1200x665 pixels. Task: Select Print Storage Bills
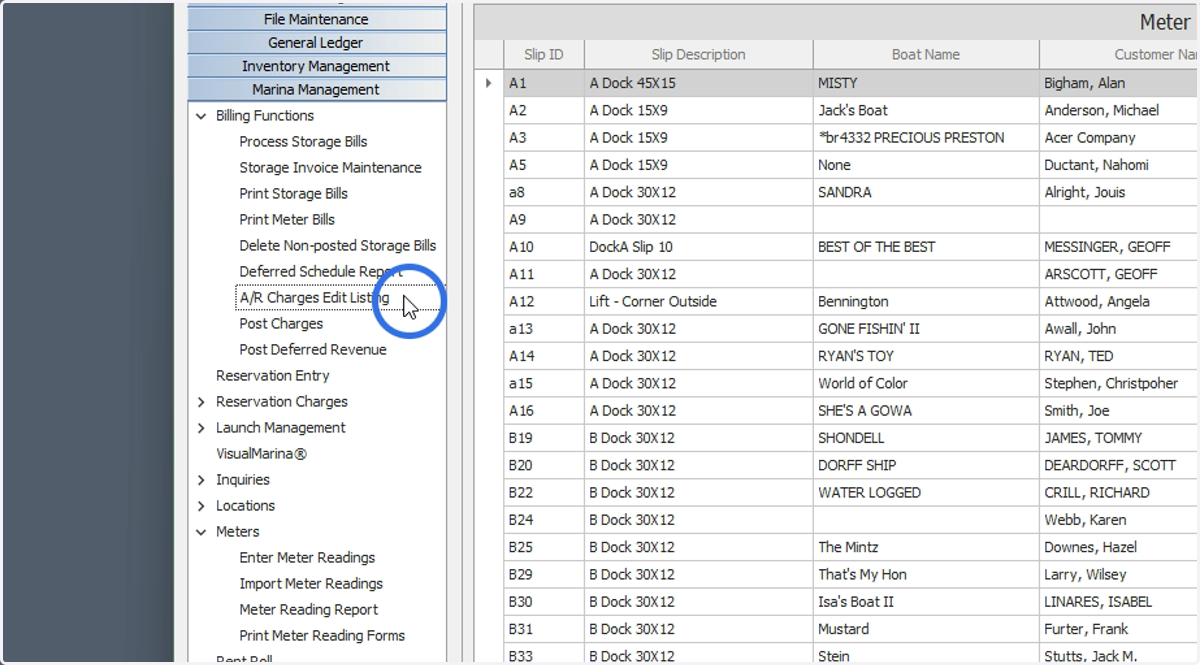coord(293,194)
